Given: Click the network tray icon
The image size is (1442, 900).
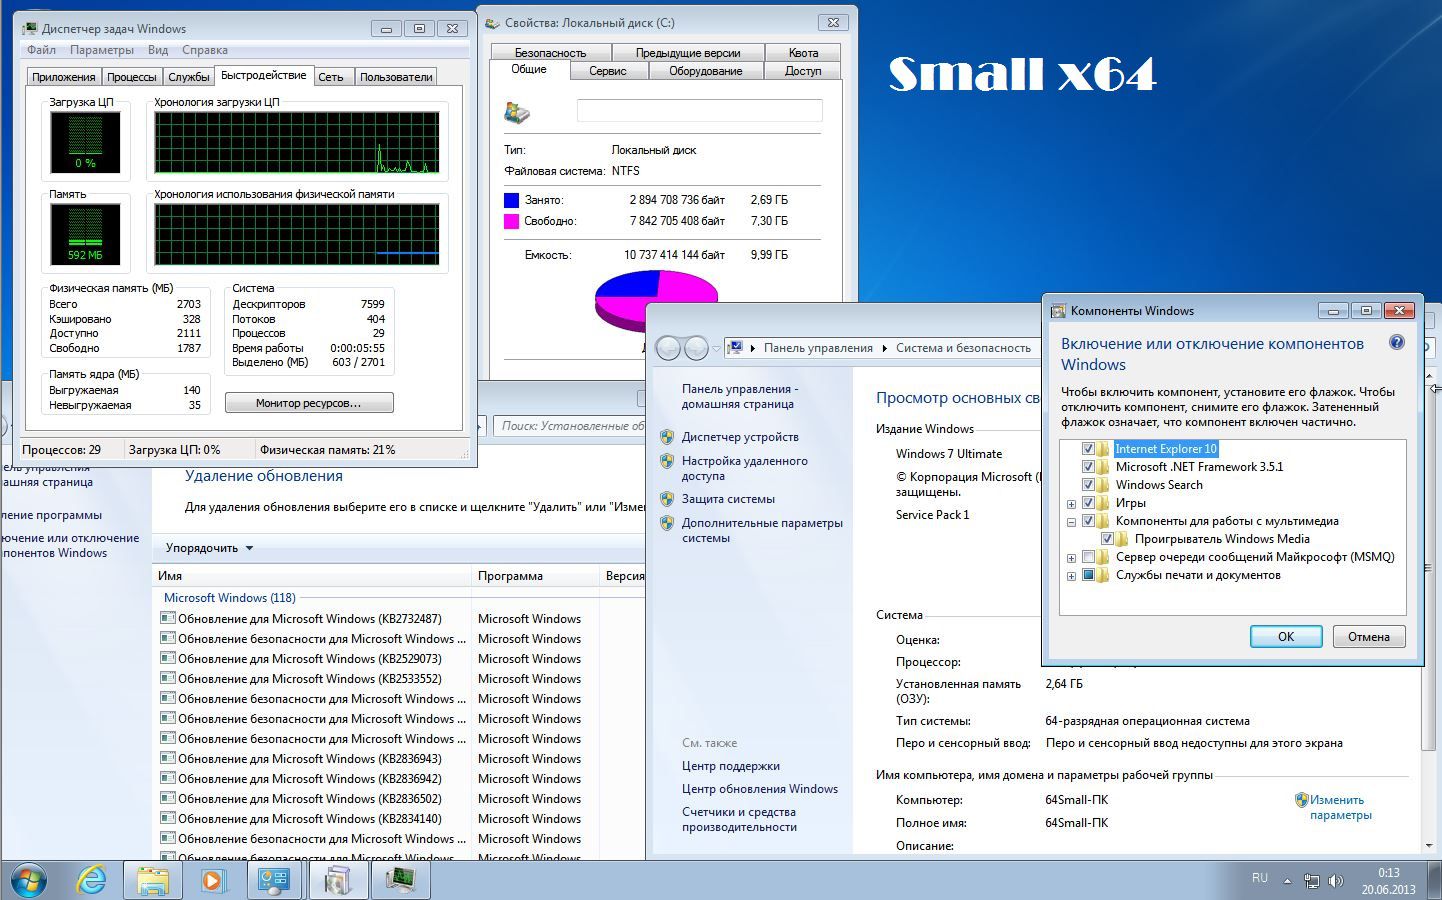Looking at the screenshot, I should click(x=1311, y=881).
